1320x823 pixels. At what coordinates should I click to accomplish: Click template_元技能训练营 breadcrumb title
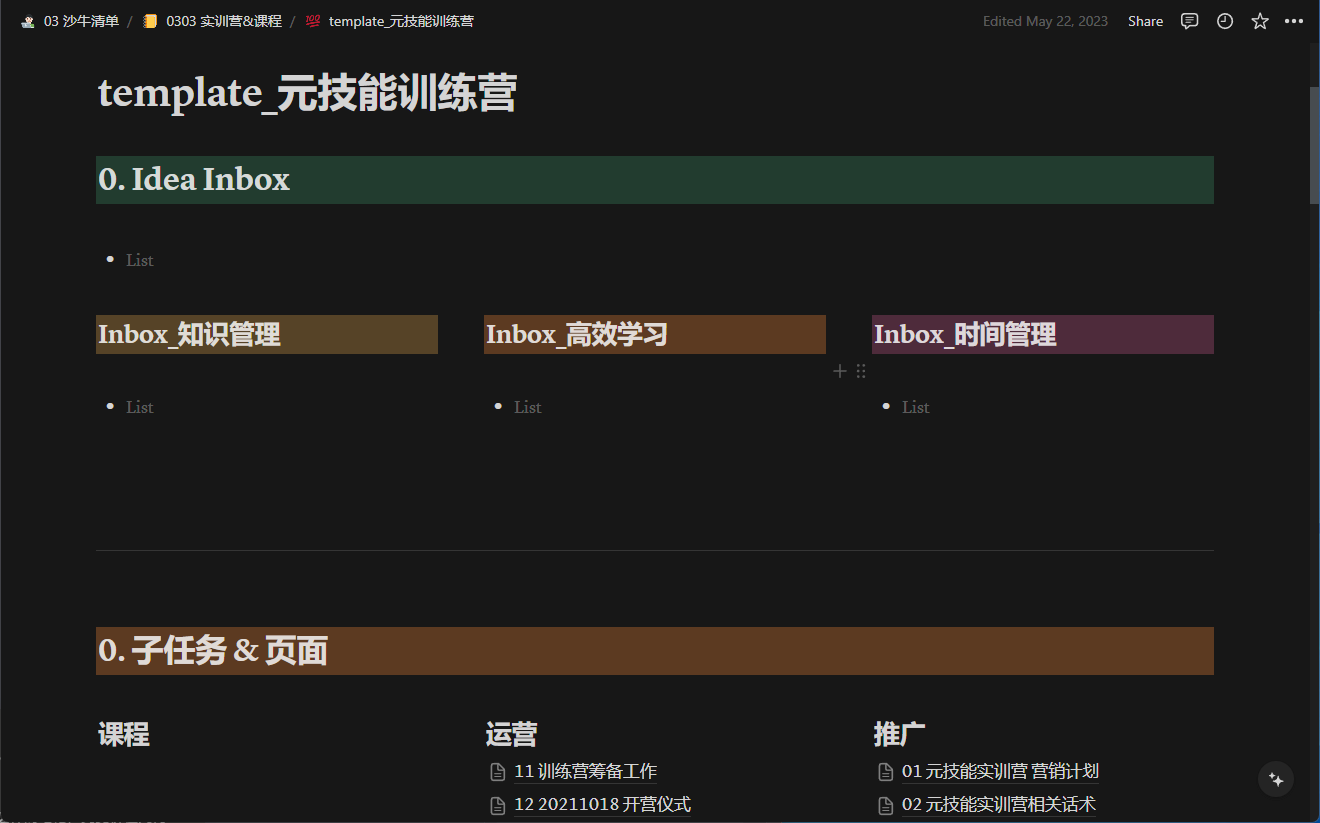(401, 21)
